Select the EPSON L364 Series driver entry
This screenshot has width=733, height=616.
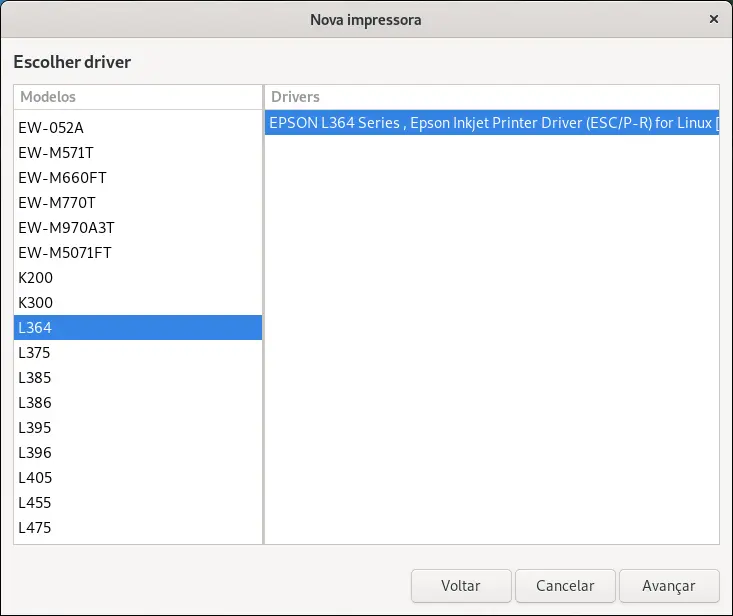click(x=492, y=123)
